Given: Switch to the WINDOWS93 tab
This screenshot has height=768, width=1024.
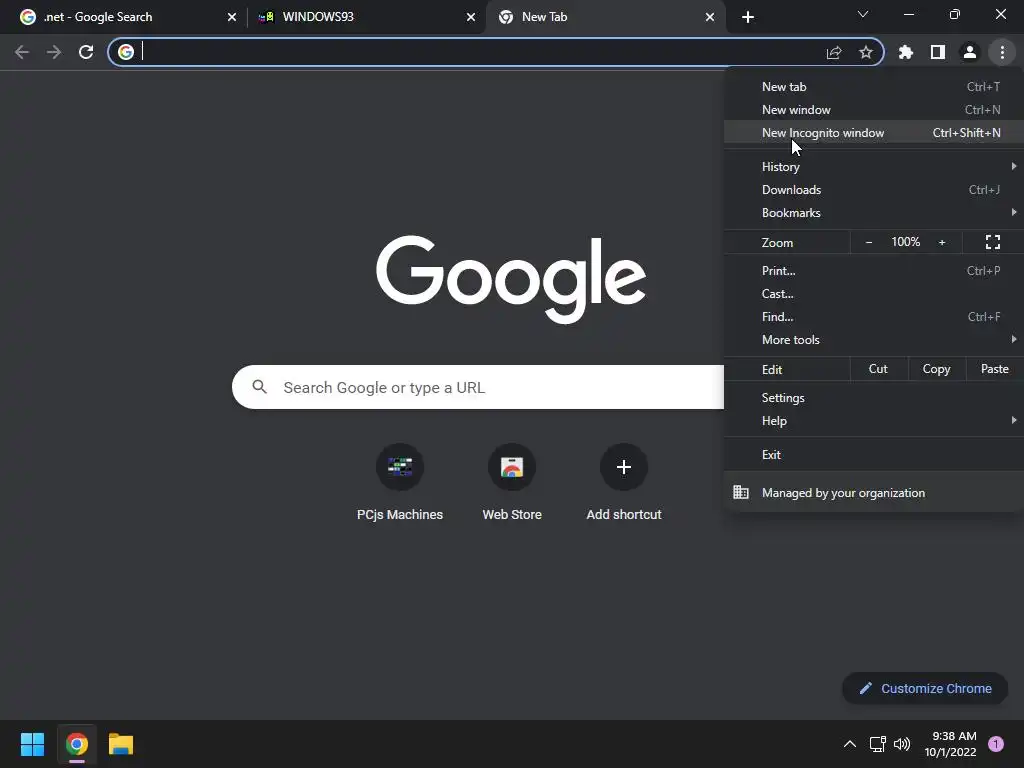Looking at the screenshot, I should [x=366, y=17].
